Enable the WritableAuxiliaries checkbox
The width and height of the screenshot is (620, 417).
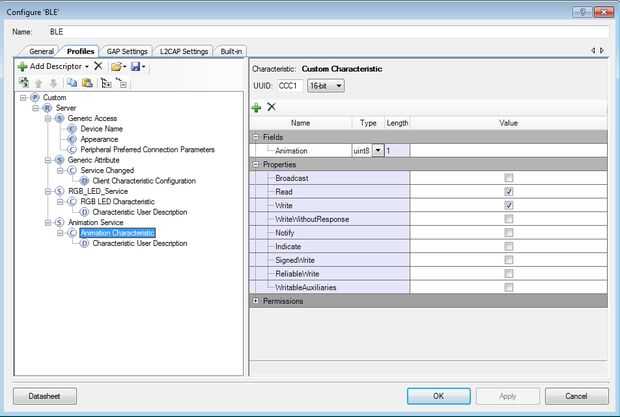[x=508, y=287]
